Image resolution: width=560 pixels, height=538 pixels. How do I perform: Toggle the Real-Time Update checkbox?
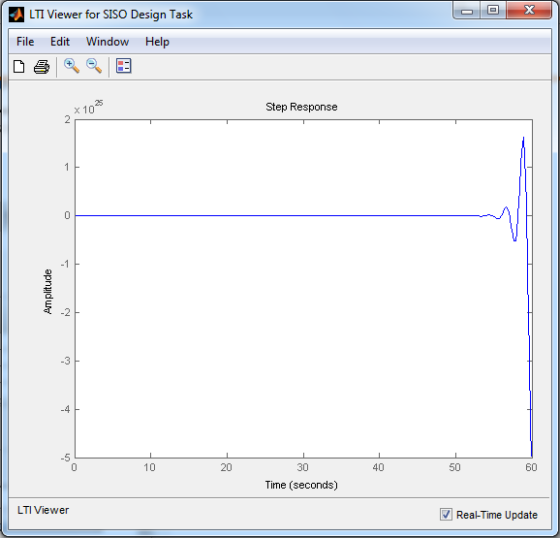[446, 514]
